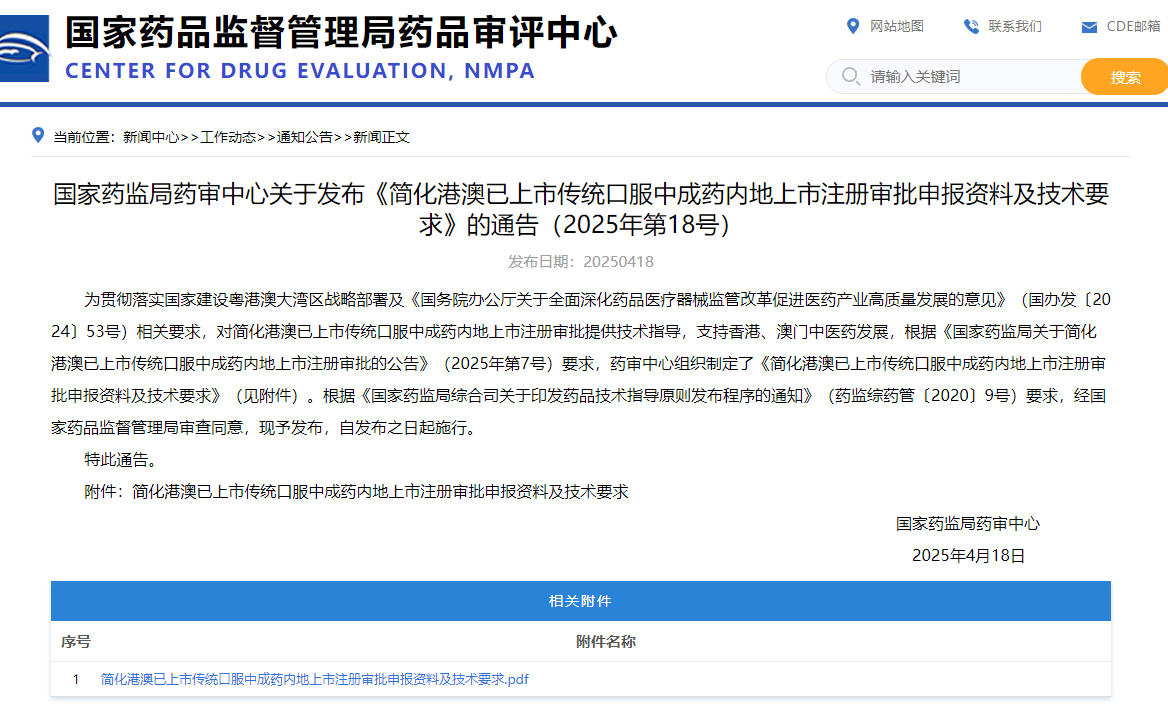The width and height of the screenshot is (1168, 717).
Task: Click the magnifier icon in the search box
Action: (851, 76)
